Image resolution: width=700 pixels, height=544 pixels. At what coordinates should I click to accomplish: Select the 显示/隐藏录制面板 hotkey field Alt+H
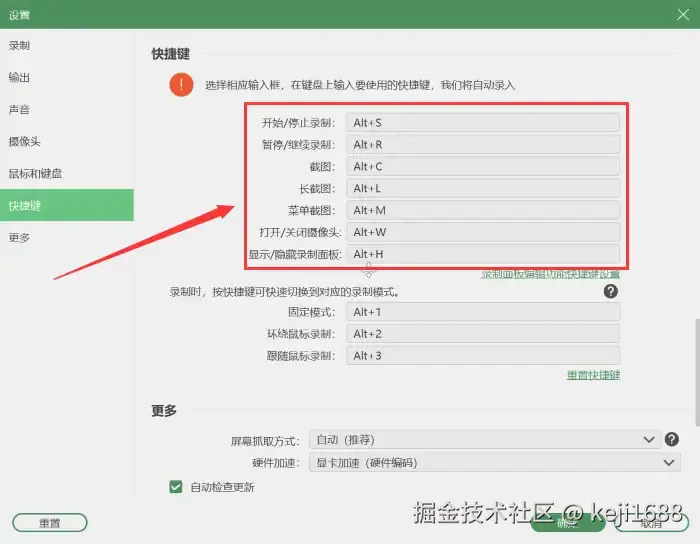click(483, 254)
